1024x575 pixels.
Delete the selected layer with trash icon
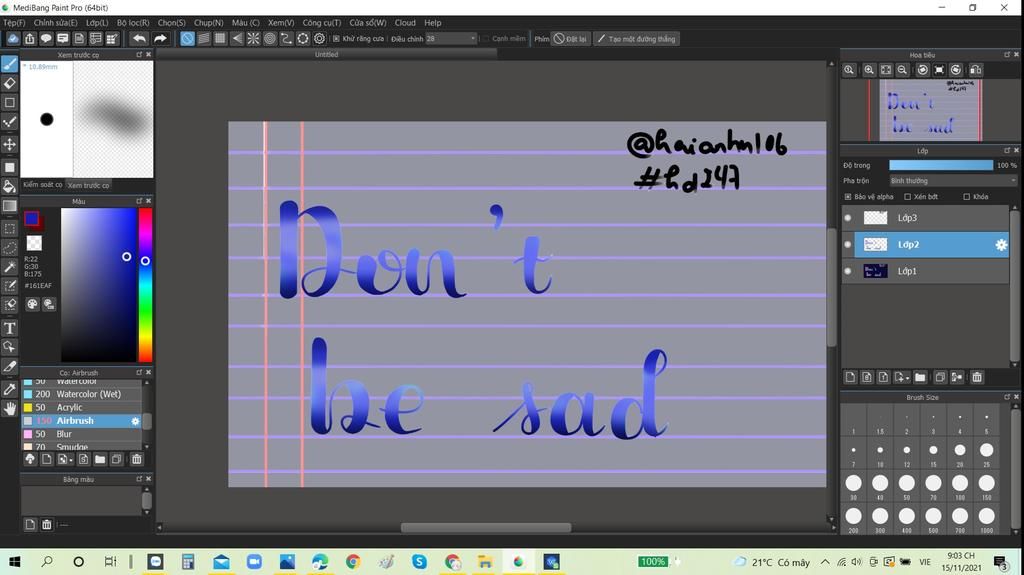(977, 377)
